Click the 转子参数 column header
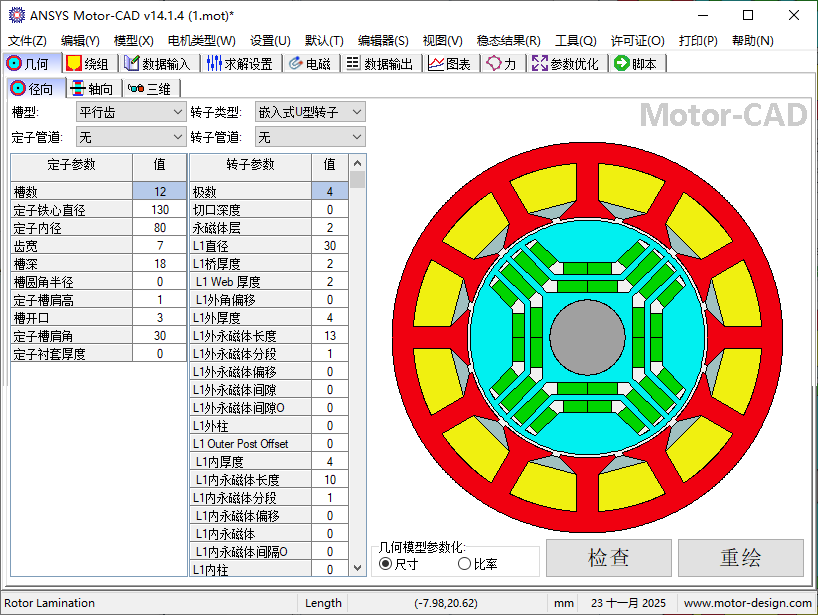Image resolution: width=818 pixels, height=615 pixels. tap(250, 167)
